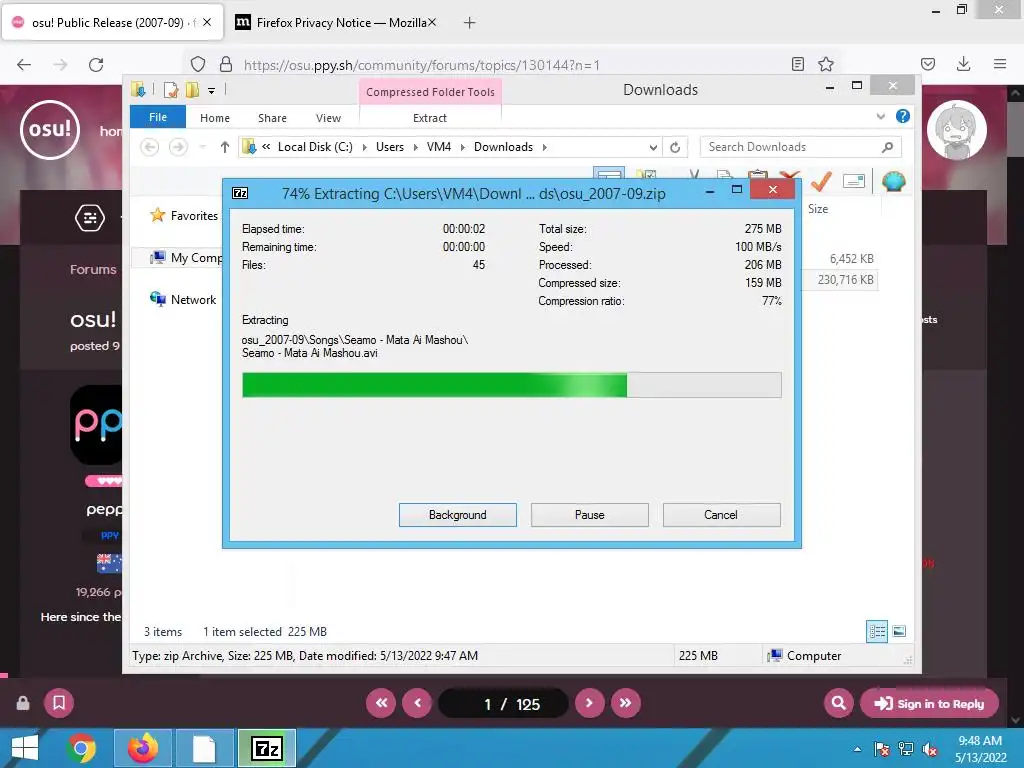Go back in Firefox
Viewport: 1024px width, 768px height.
(x=24, y=64)
